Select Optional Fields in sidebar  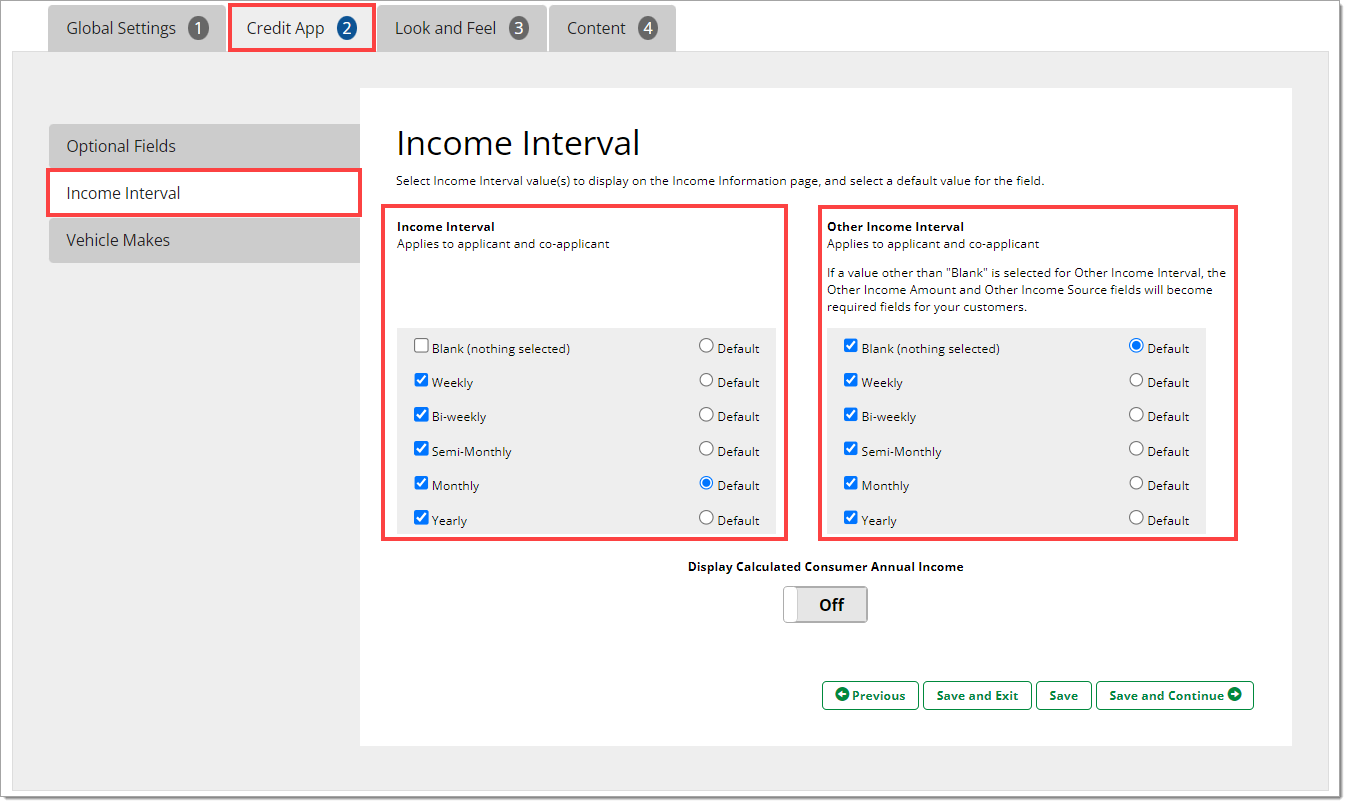pos(204,146)
